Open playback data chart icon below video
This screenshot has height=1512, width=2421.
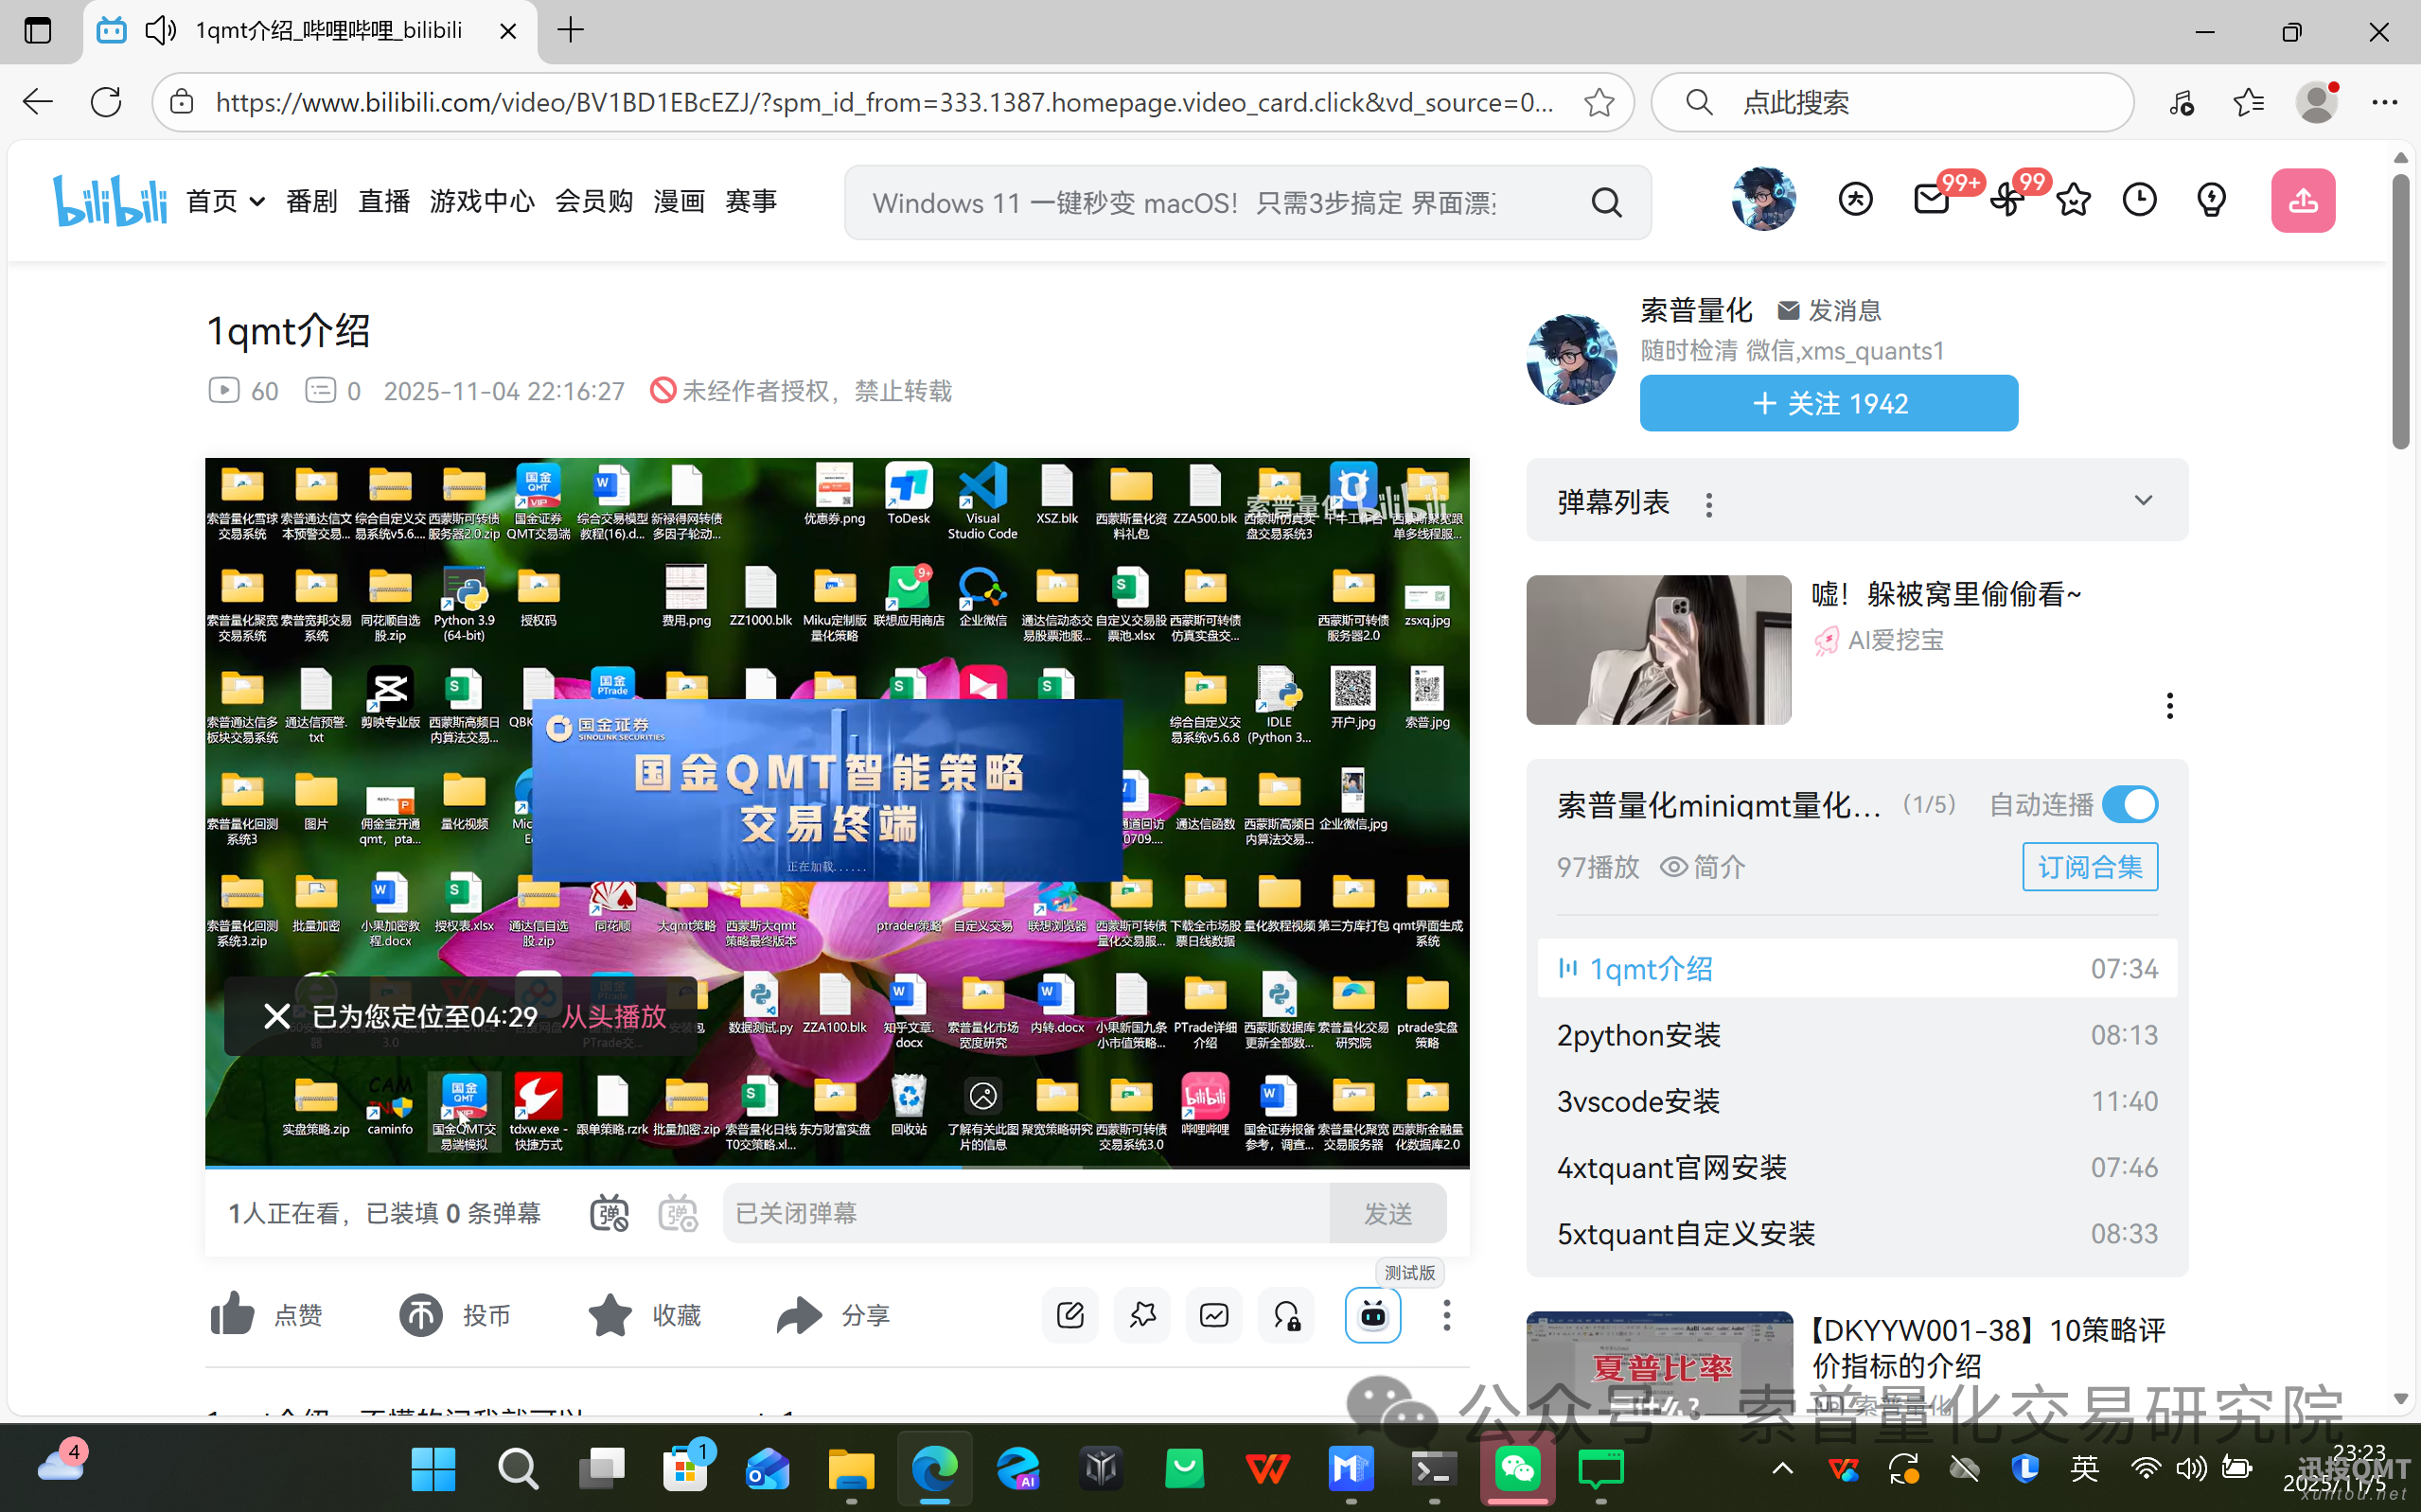pyautogui.click(x=1213, y=1315)
